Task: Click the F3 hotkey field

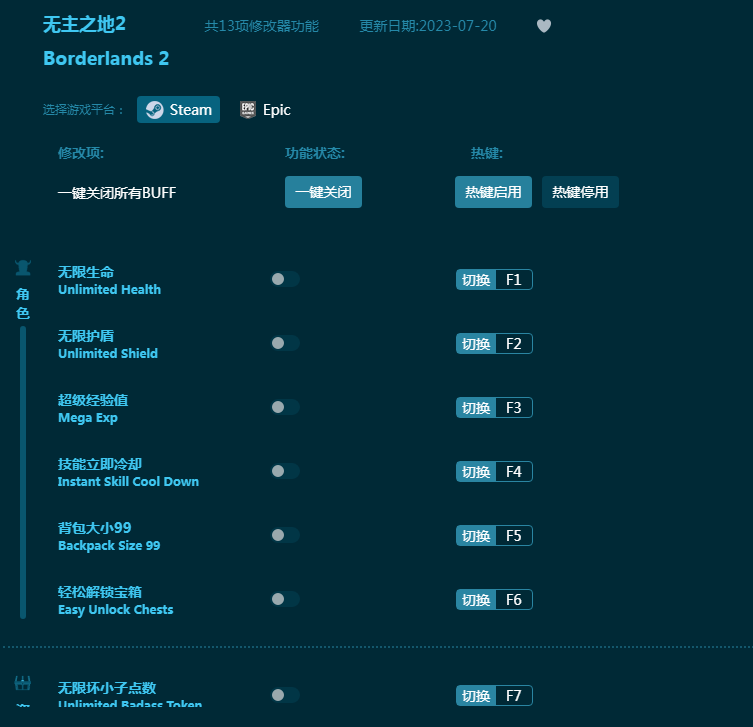Action: pyautogui.click(x=514, y=408)
